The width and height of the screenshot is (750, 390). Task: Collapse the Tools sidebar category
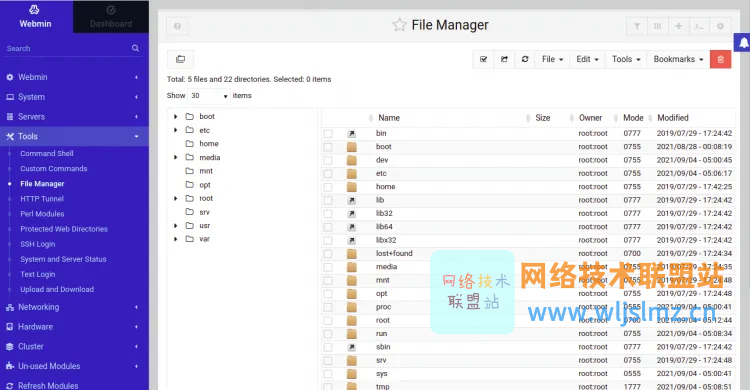(x=74, y=136)
